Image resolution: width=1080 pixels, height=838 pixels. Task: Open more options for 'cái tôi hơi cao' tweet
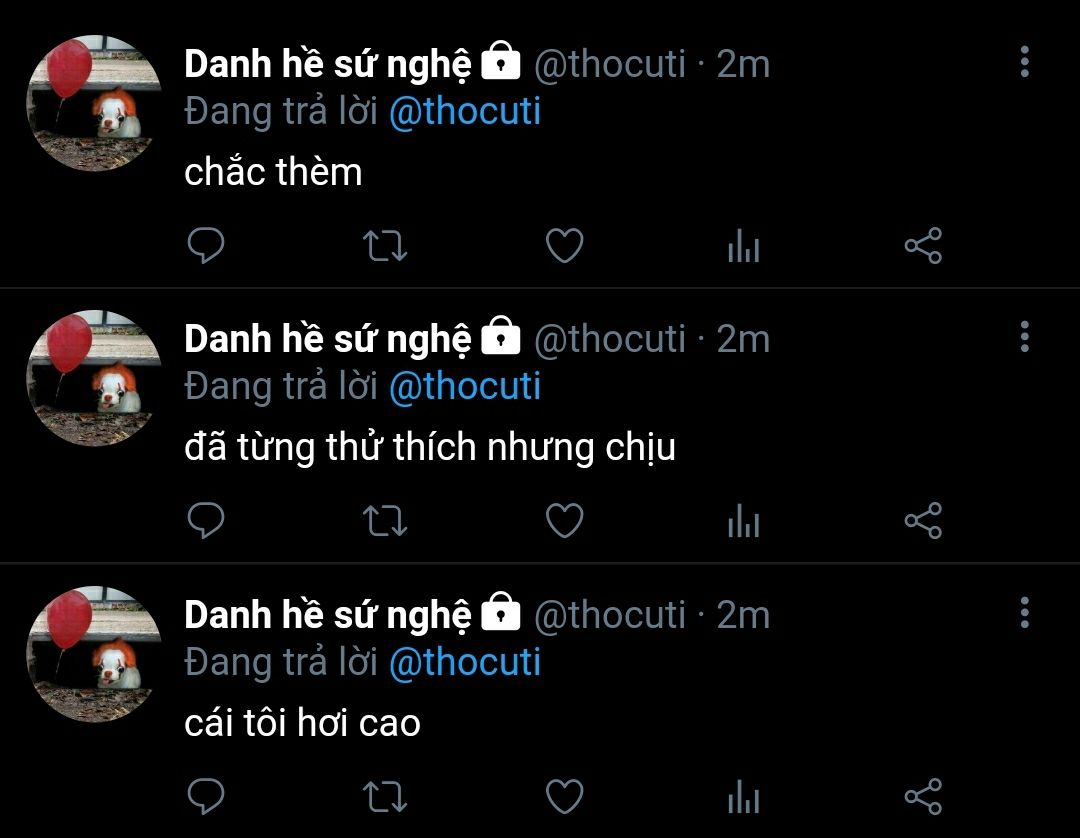pos(1025,612)
